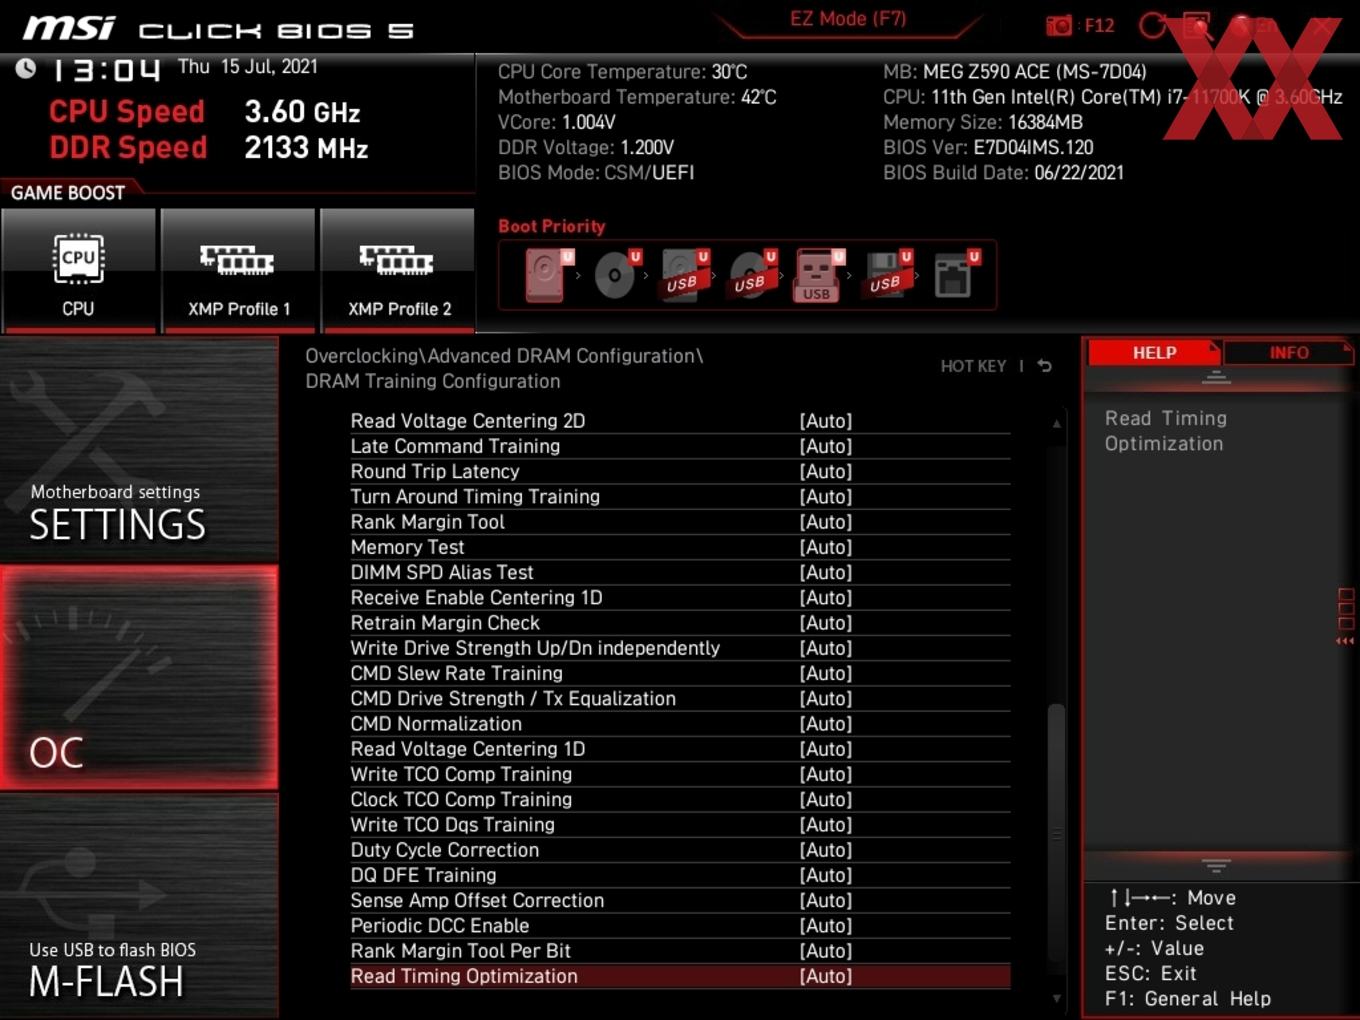Select Read Voltage Centering 1D setting
The width and height of the screenshot is (1360, 1020).
pos(680,749)
